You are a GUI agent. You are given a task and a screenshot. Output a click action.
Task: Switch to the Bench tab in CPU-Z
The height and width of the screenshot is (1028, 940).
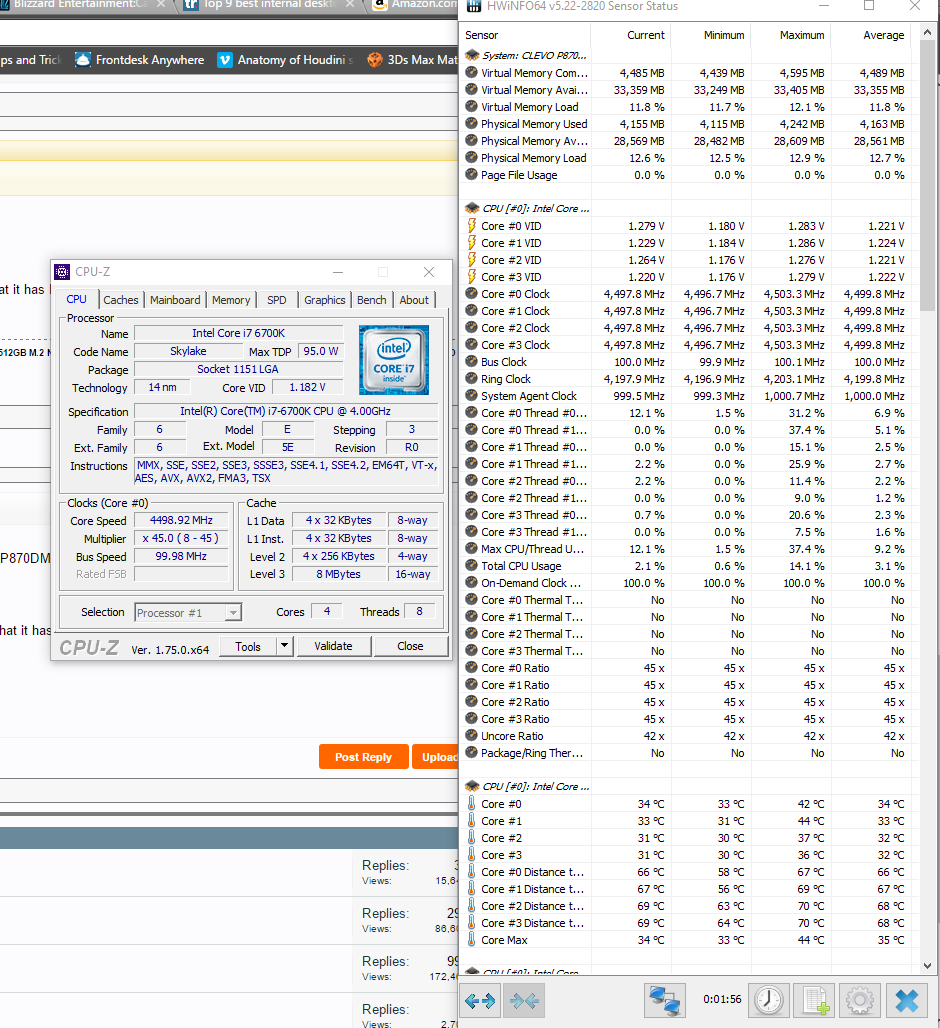point(372,300)
